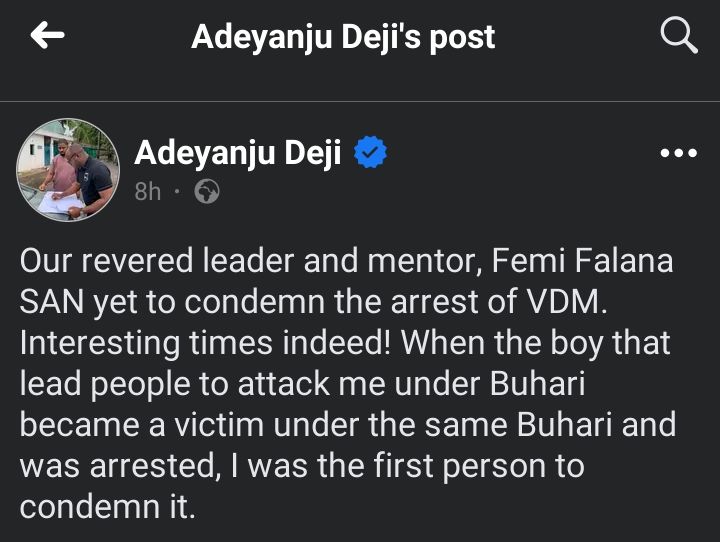
Task: Open search with the magnifying glass icon
Action: [x=679, y=37]
